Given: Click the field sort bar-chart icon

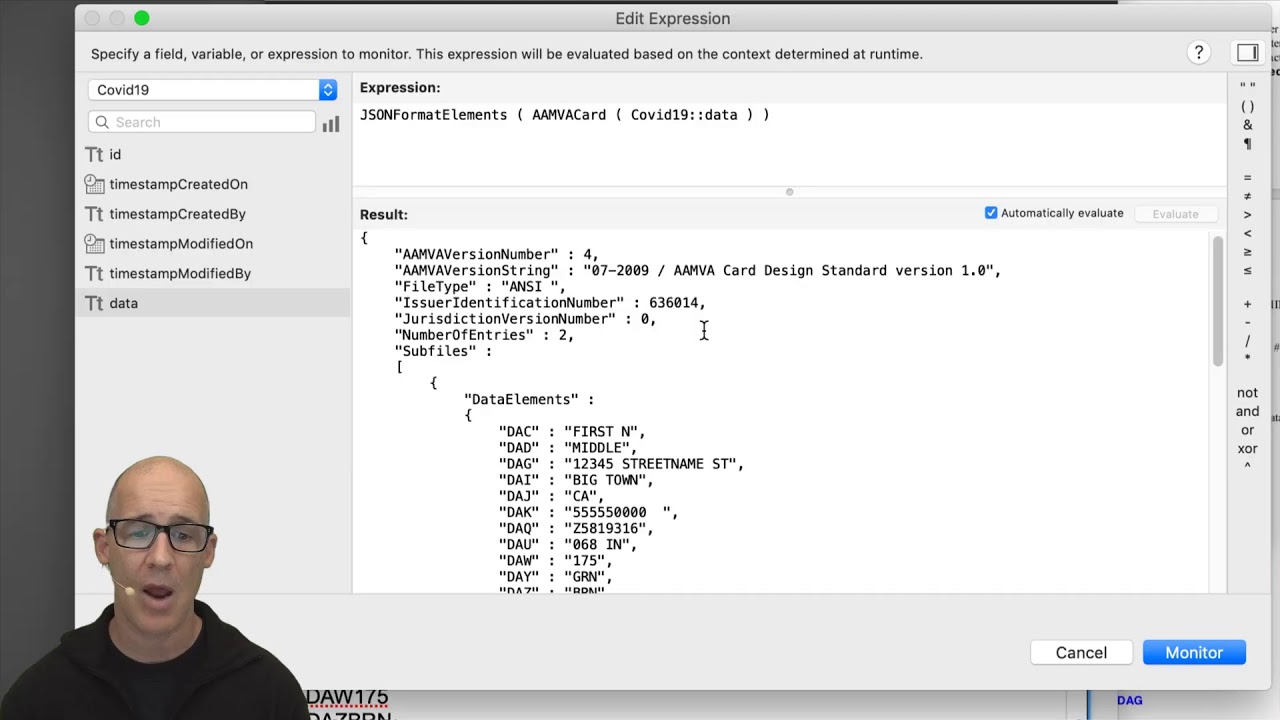Looking at the screenshot, I should coord(331,123).
